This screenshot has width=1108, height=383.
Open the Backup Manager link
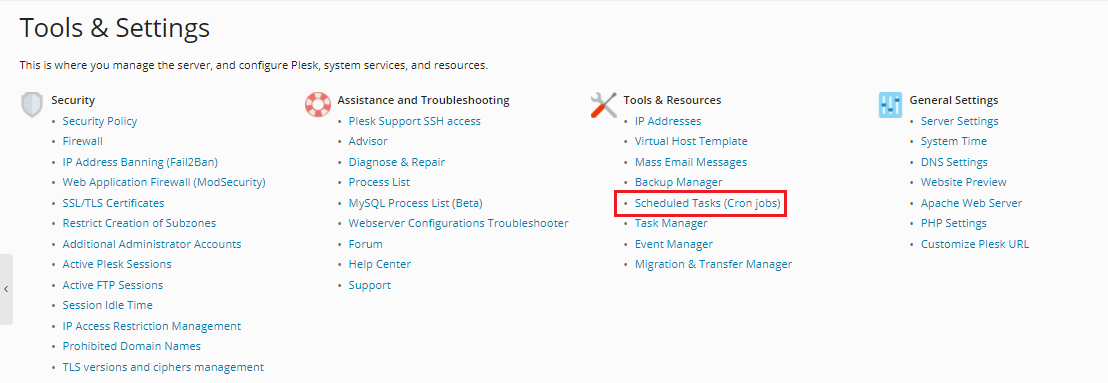(678, 182)
